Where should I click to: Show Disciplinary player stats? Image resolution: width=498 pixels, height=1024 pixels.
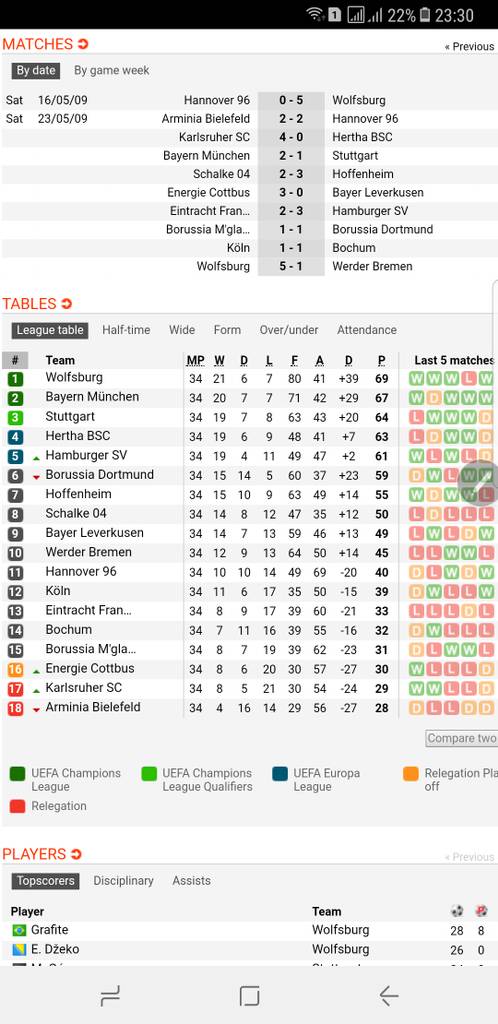[123, 880]
